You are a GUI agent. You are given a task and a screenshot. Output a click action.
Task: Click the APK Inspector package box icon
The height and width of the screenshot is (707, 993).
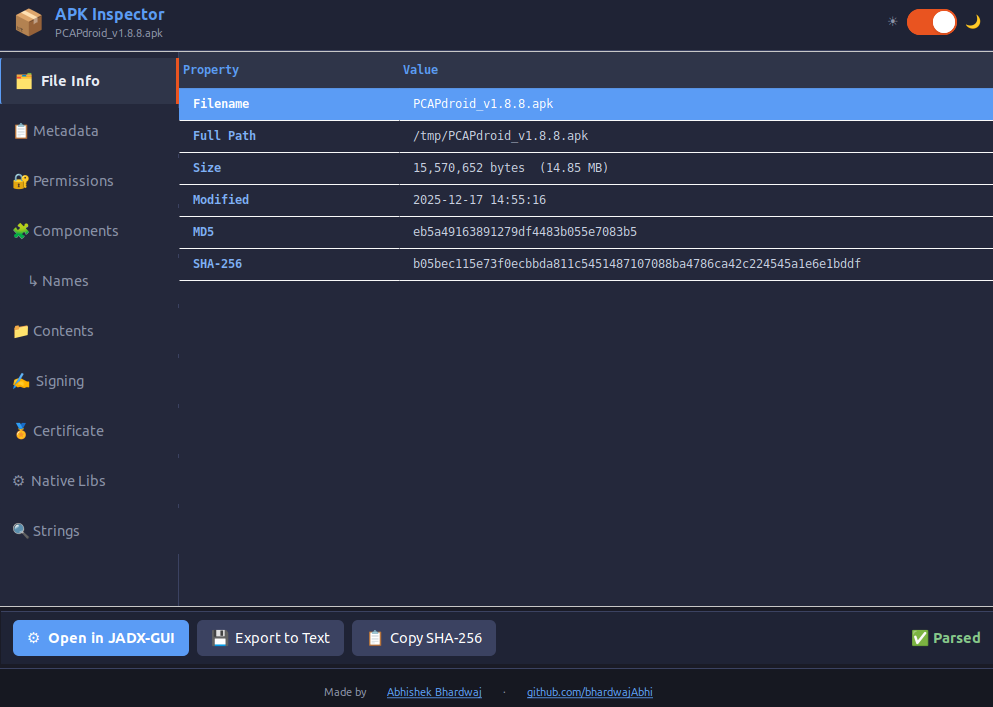28,23
